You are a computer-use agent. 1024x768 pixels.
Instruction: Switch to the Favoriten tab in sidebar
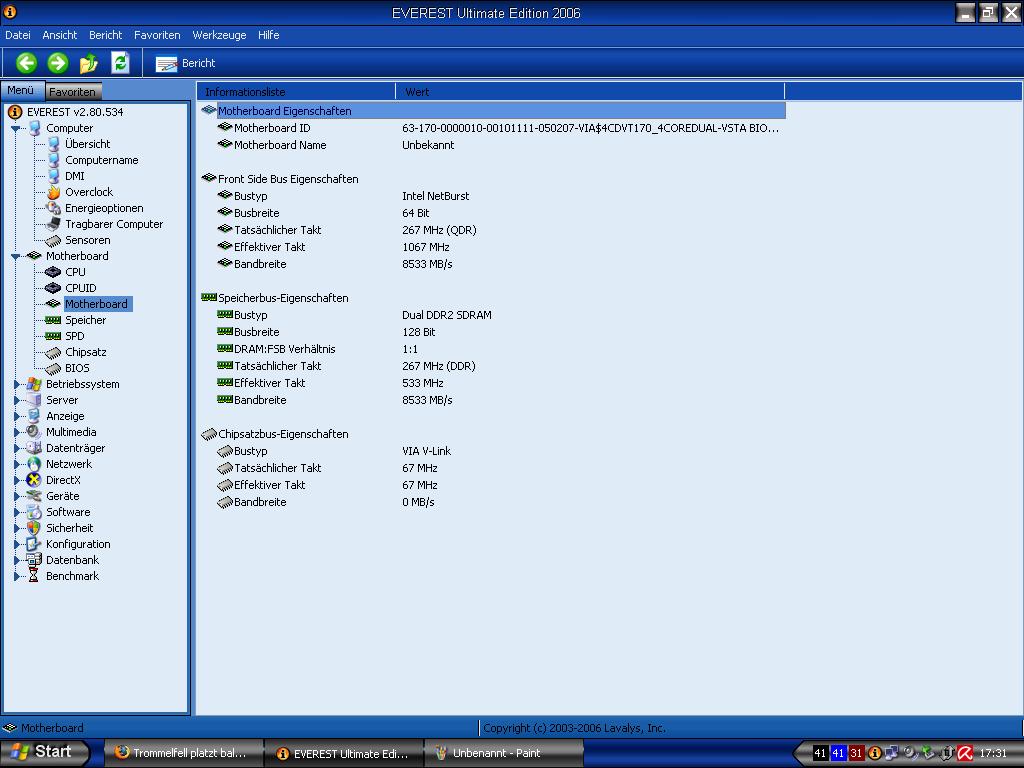[x=72, y=91]
